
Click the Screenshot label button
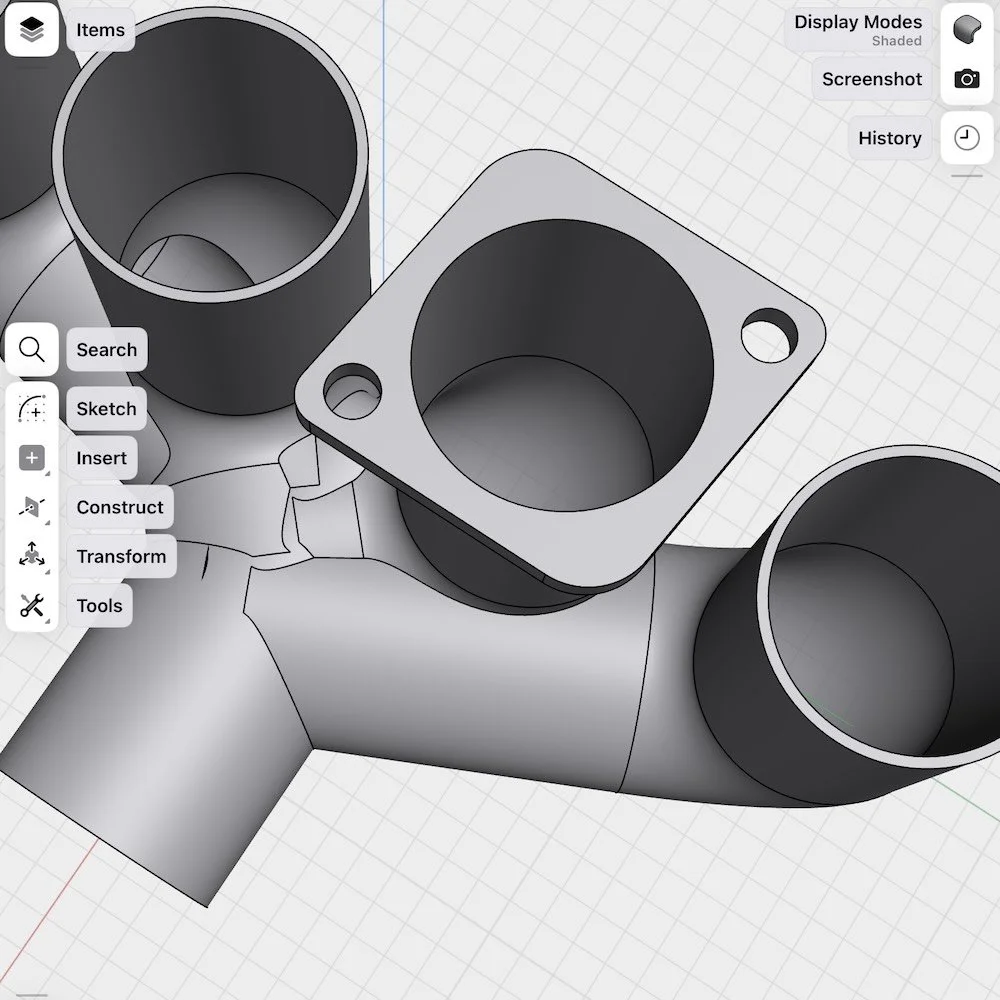[872, 79]
